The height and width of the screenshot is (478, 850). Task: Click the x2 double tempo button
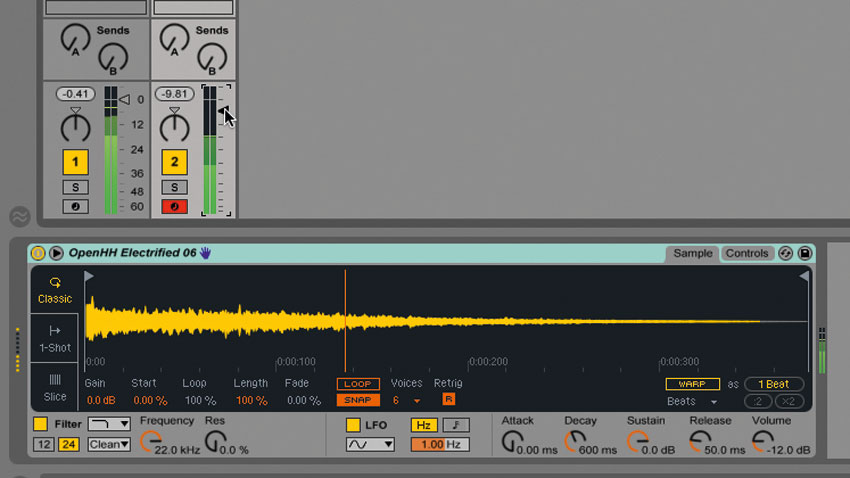[x=789, y=402]
